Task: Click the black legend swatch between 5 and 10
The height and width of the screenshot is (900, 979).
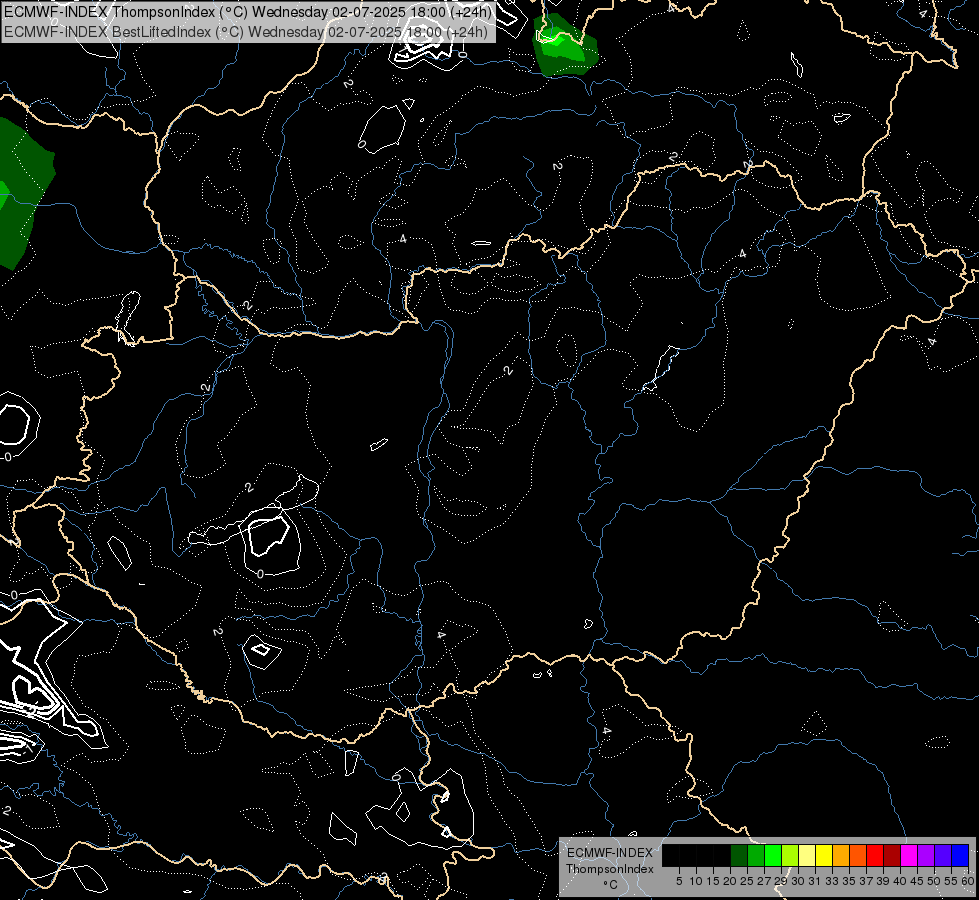Action: [688, 855]
